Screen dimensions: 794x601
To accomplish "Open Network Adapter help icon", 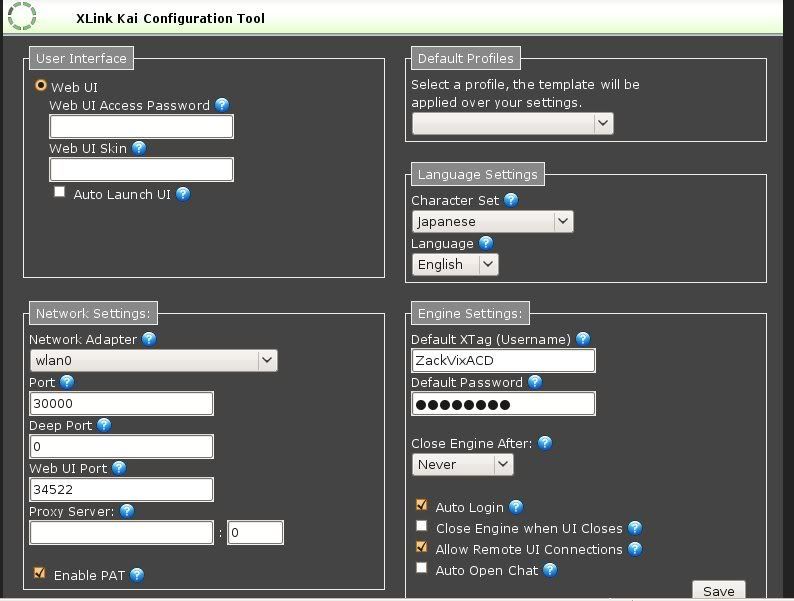I will click(x=149, y=339).
